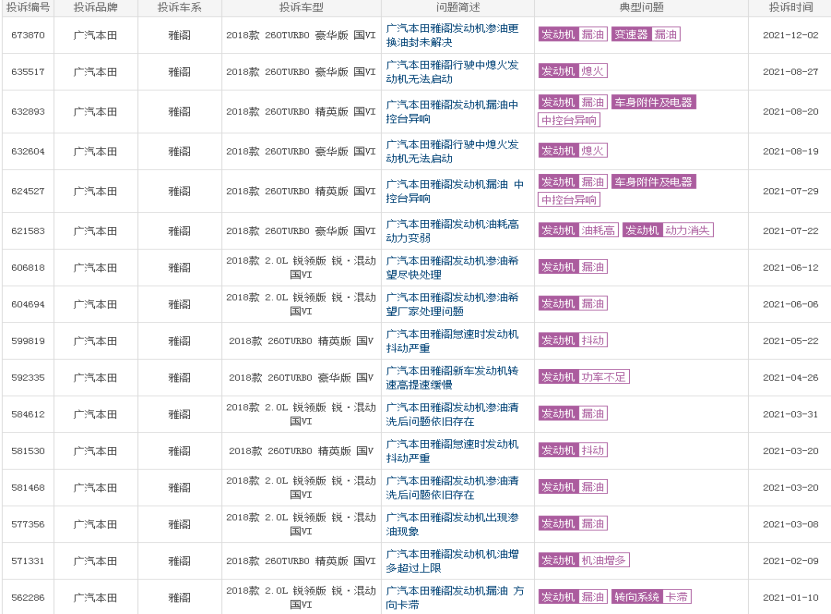Click the 发动机 动力消失 tag
The height and width of the screenshot is (614, 831).
point(668,230)
